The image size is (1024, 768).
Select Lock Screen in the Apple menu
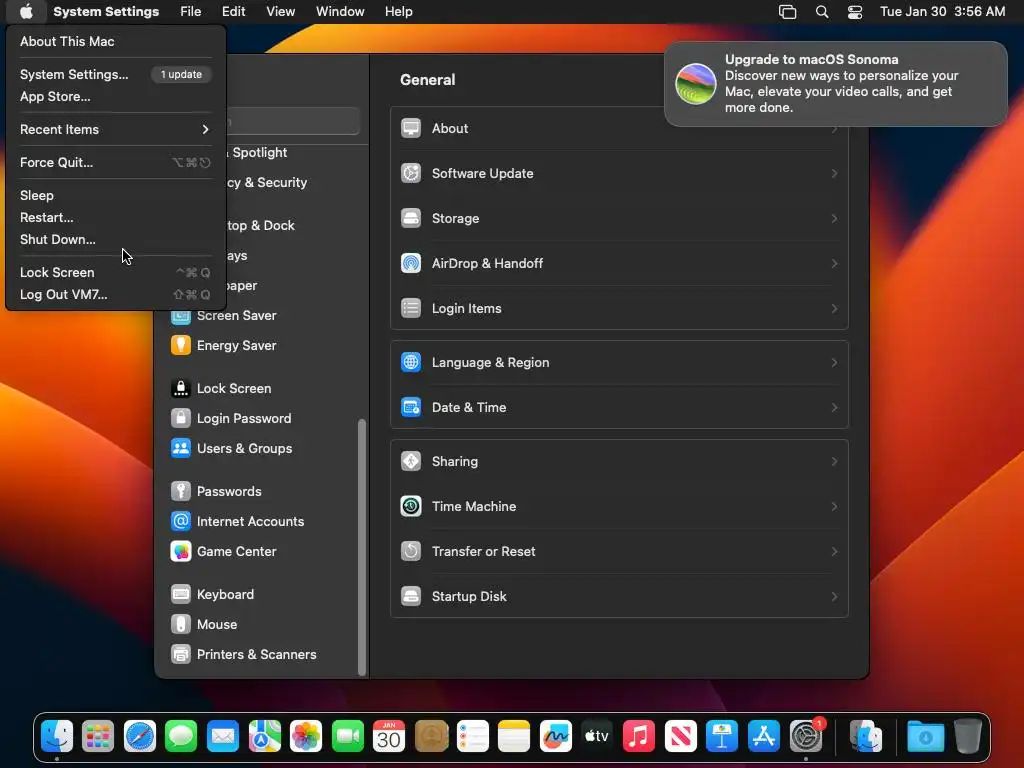116,272
